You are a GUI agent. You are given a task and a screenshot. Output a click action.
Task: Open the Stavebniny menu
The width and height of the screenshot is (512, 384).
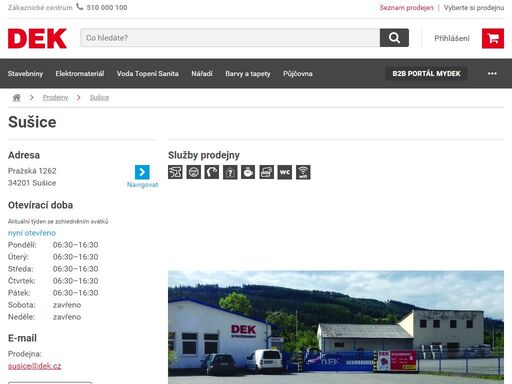[25, 74]
